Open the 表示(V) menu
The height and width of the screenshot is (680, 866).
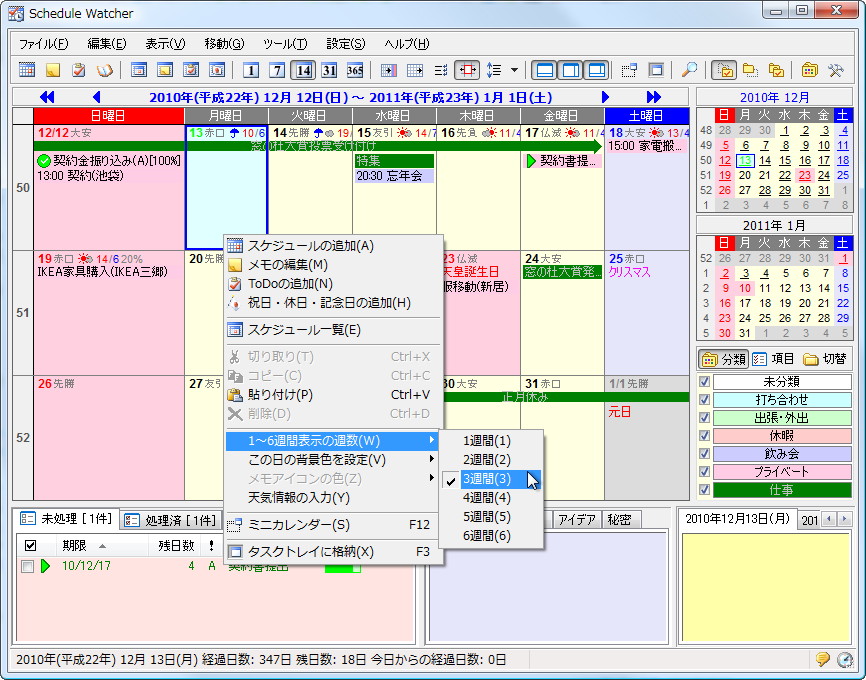165,44
